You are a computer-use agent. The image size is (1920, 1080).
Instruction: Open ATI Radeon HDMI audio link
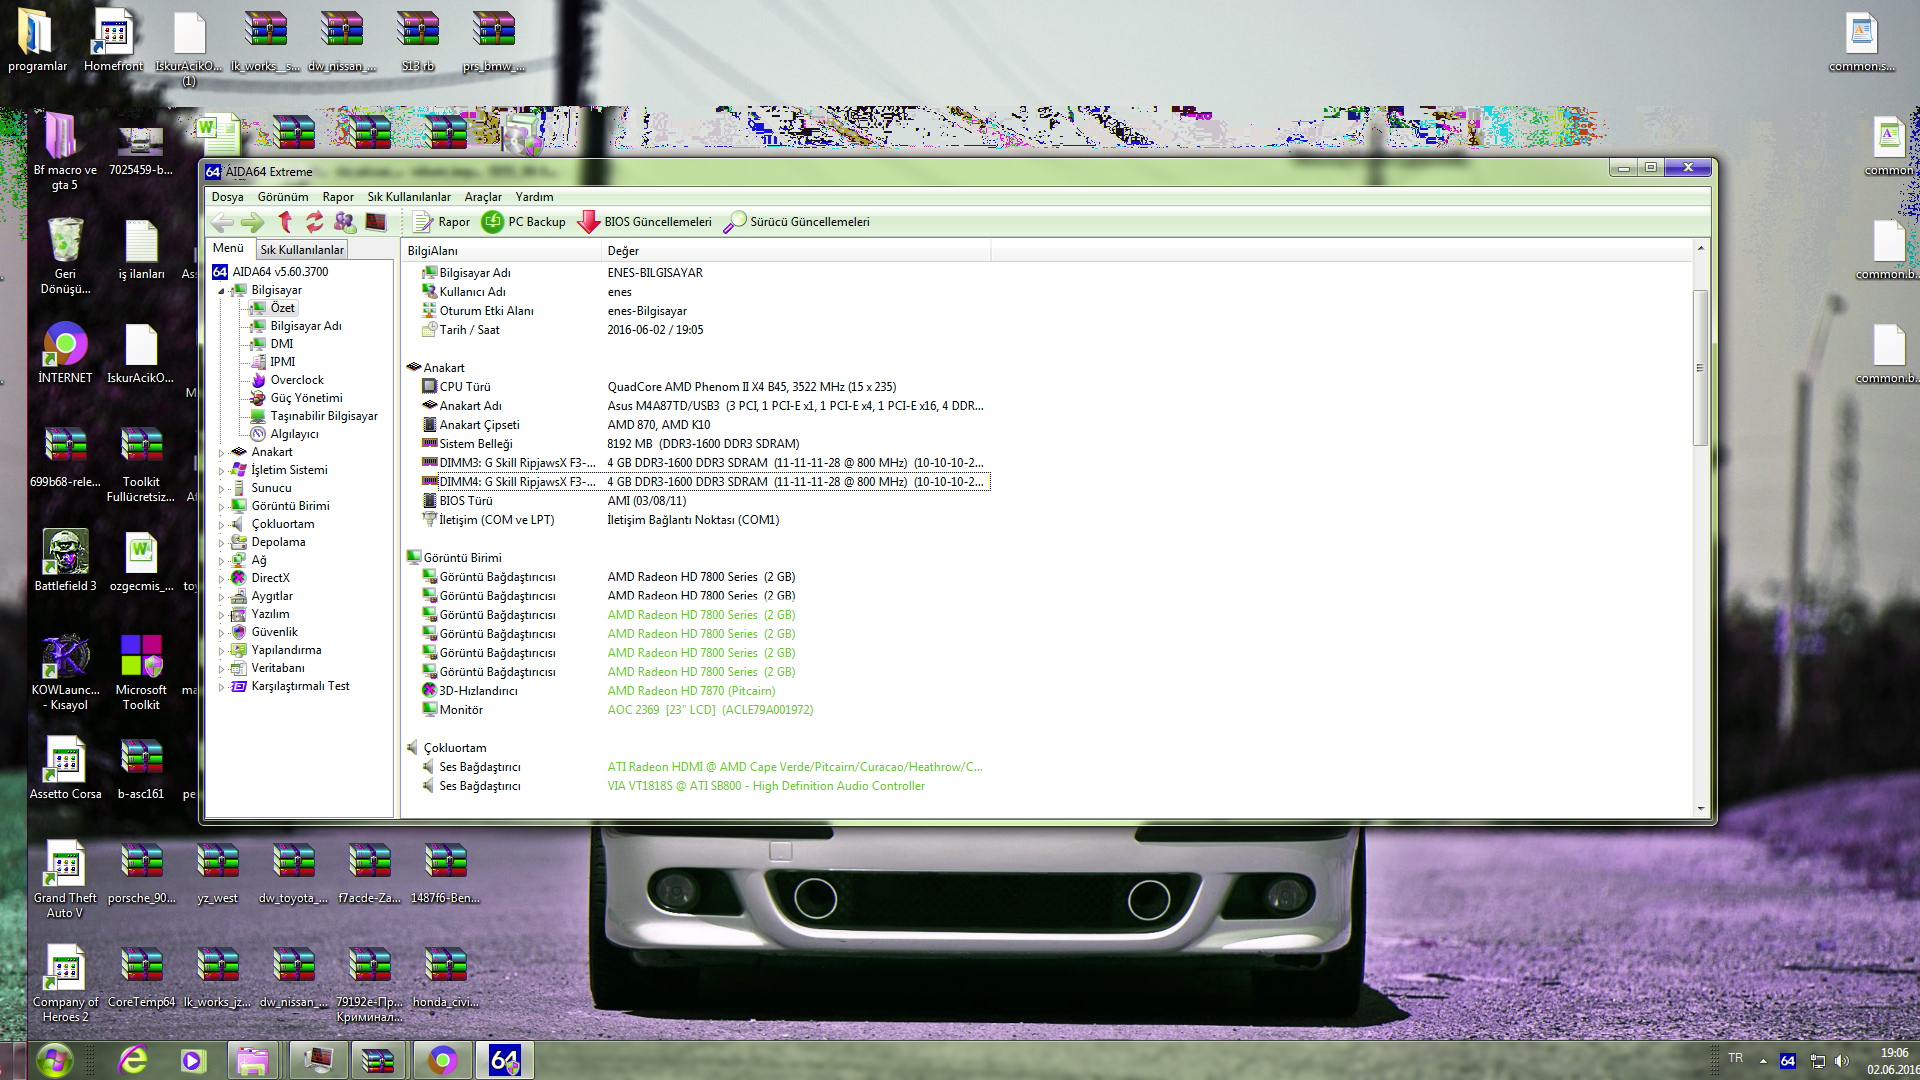click(x=795, y=767)
